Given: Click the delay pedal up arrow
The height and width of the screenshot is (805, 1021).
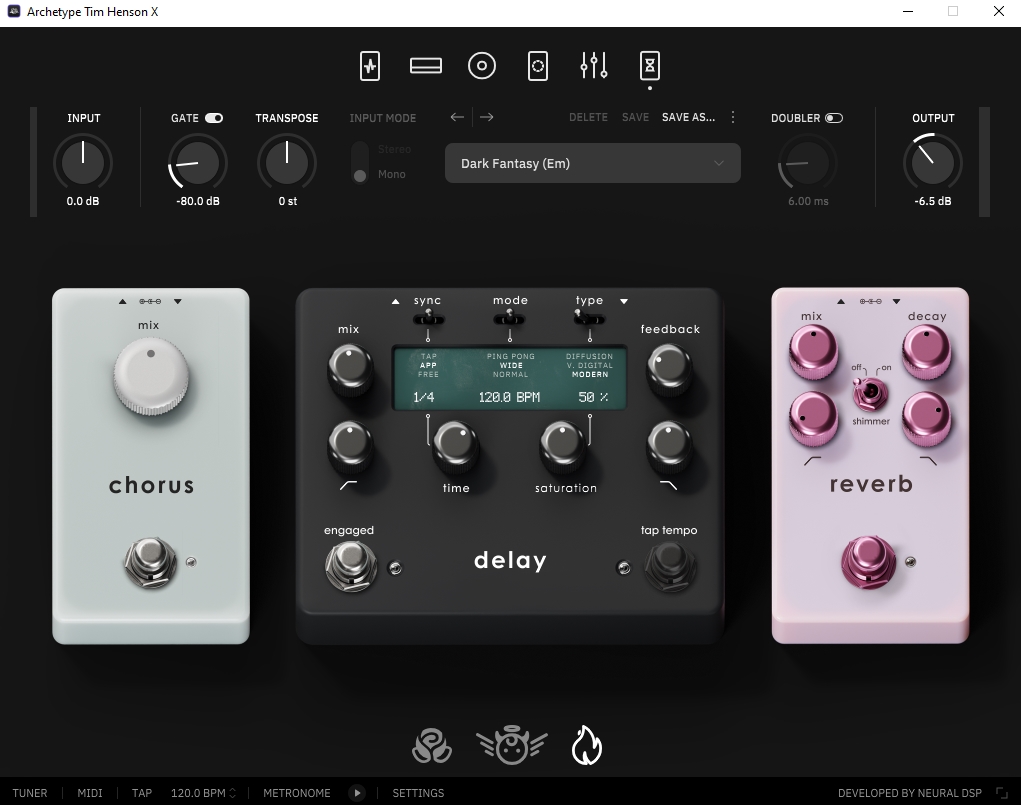Looking at the screenshot, I should [x=395, y=302].
